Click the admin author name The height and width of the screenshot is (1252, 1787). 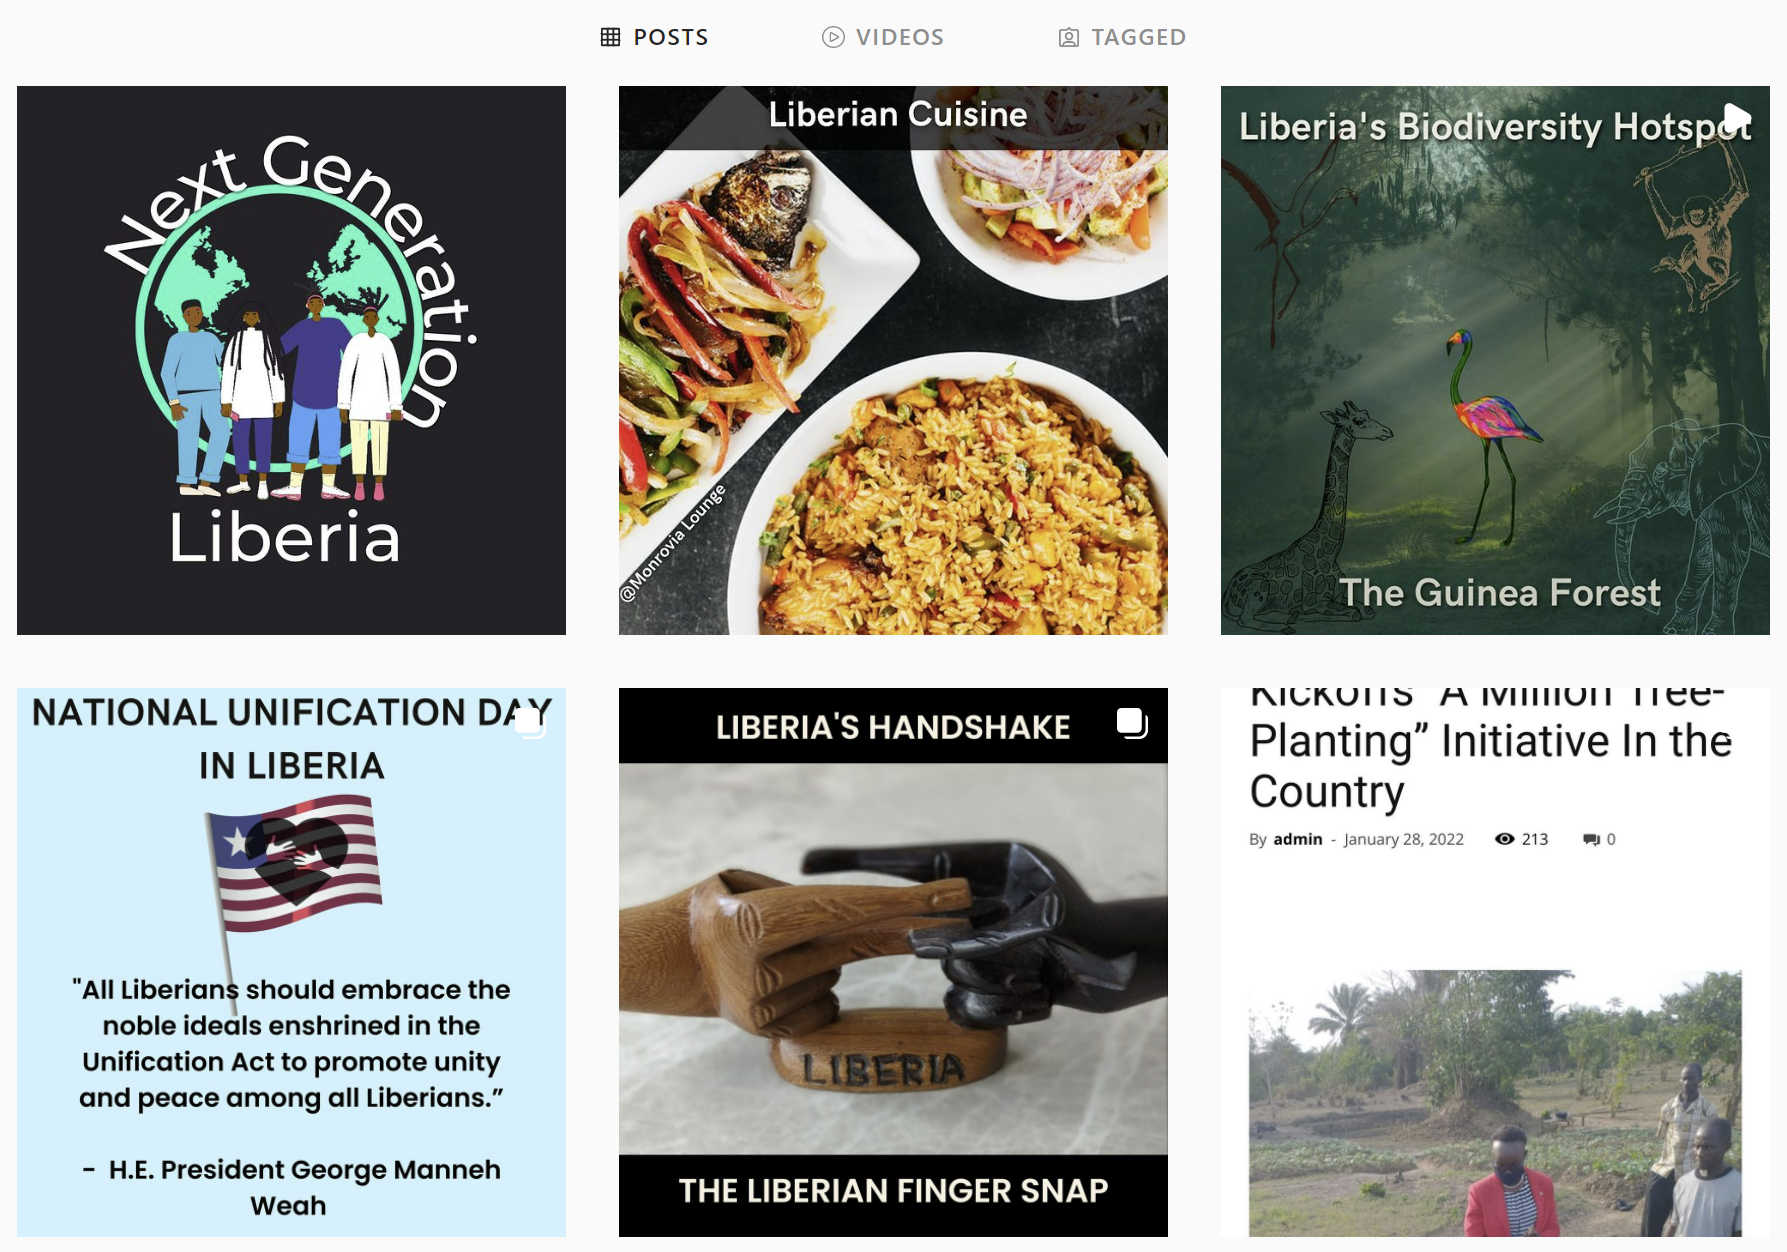coord(1298,839)
